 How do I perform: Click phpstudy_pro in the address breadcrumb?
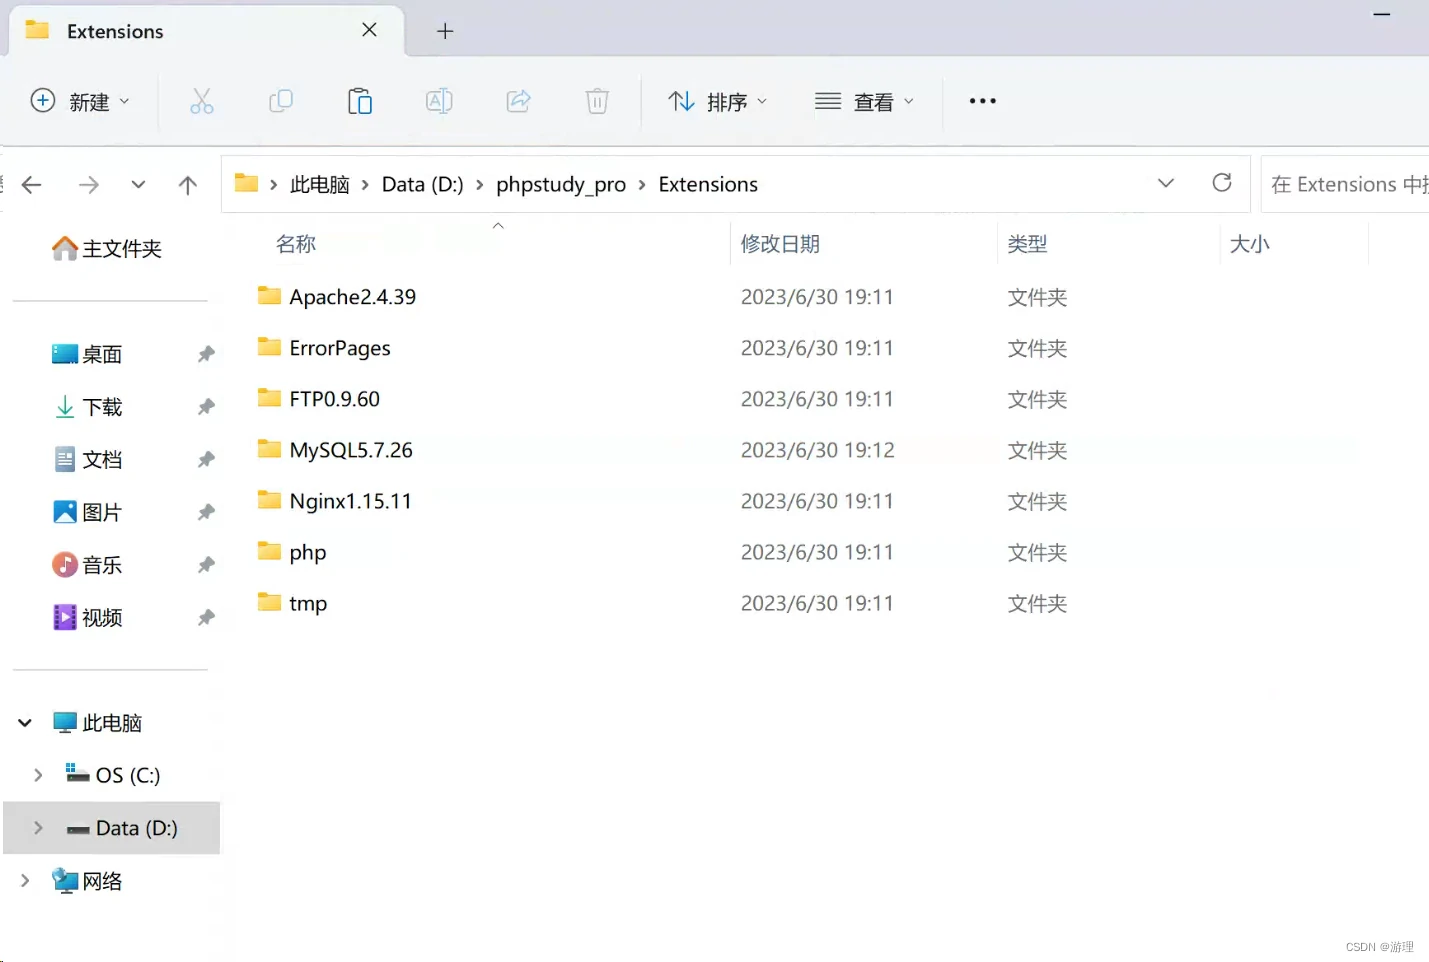(561, 185)
